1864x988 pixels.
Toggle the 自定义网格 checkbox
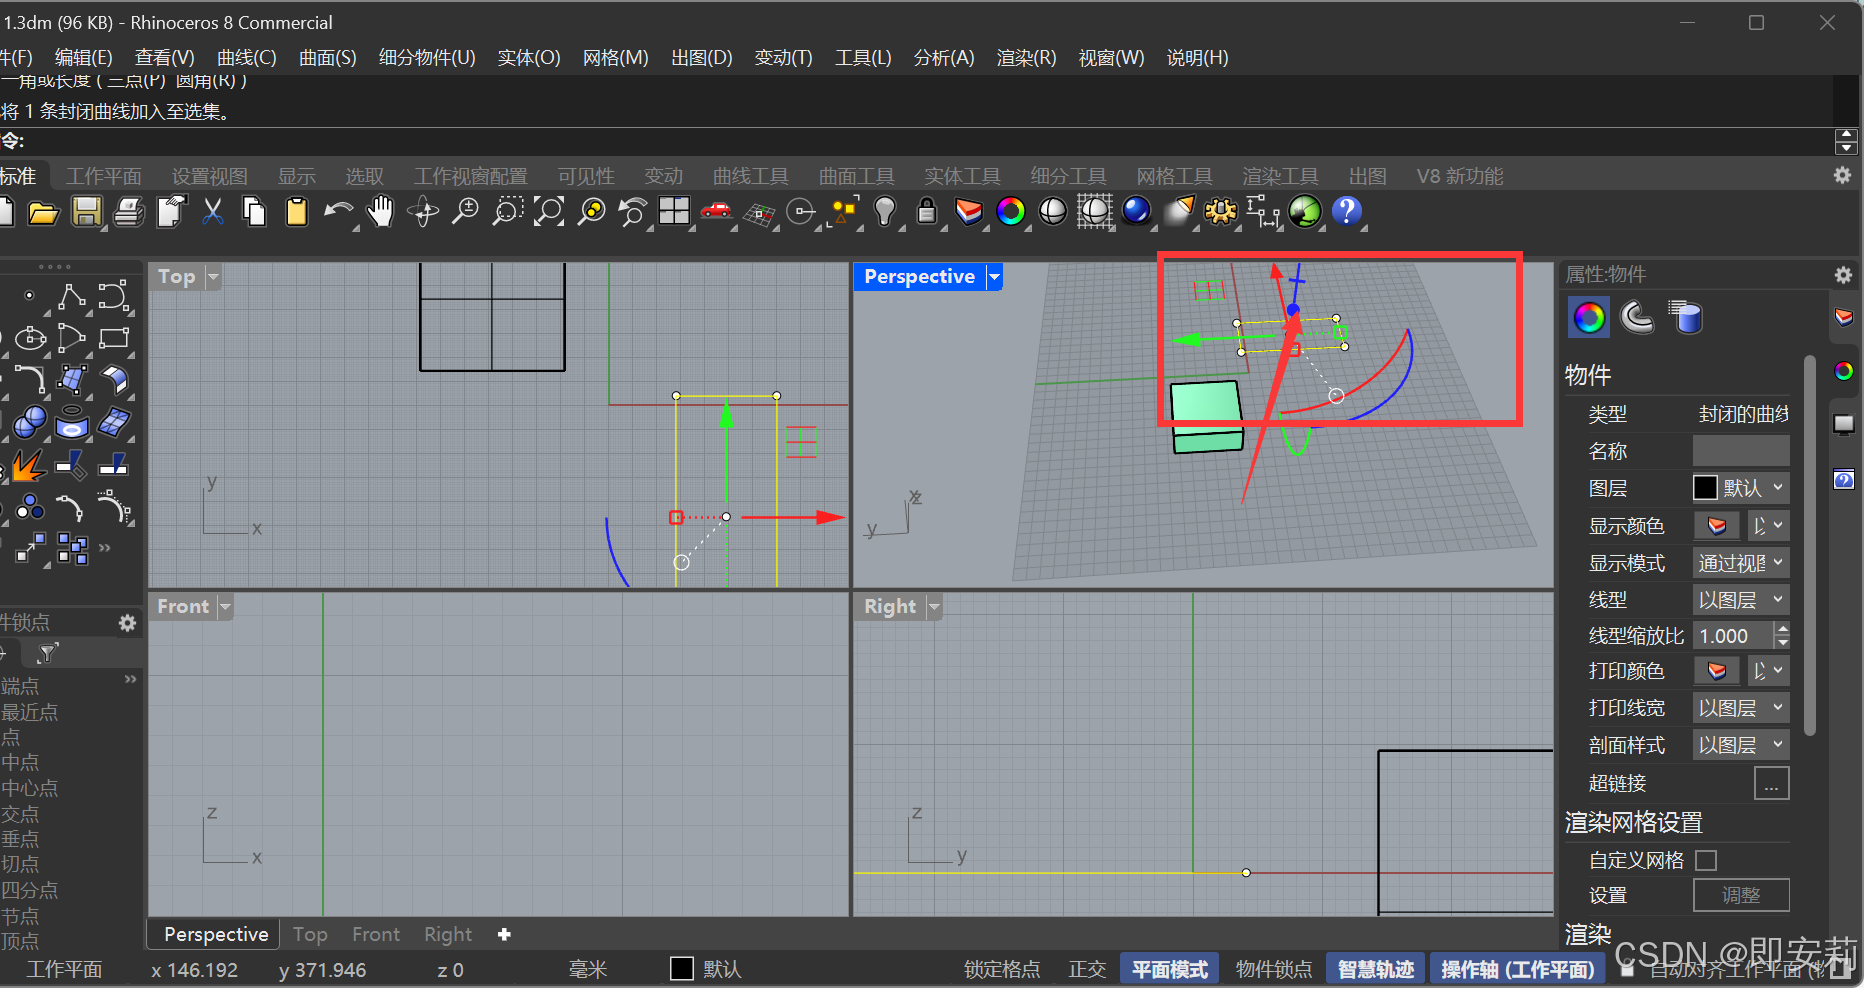[x=1706, y=860]
